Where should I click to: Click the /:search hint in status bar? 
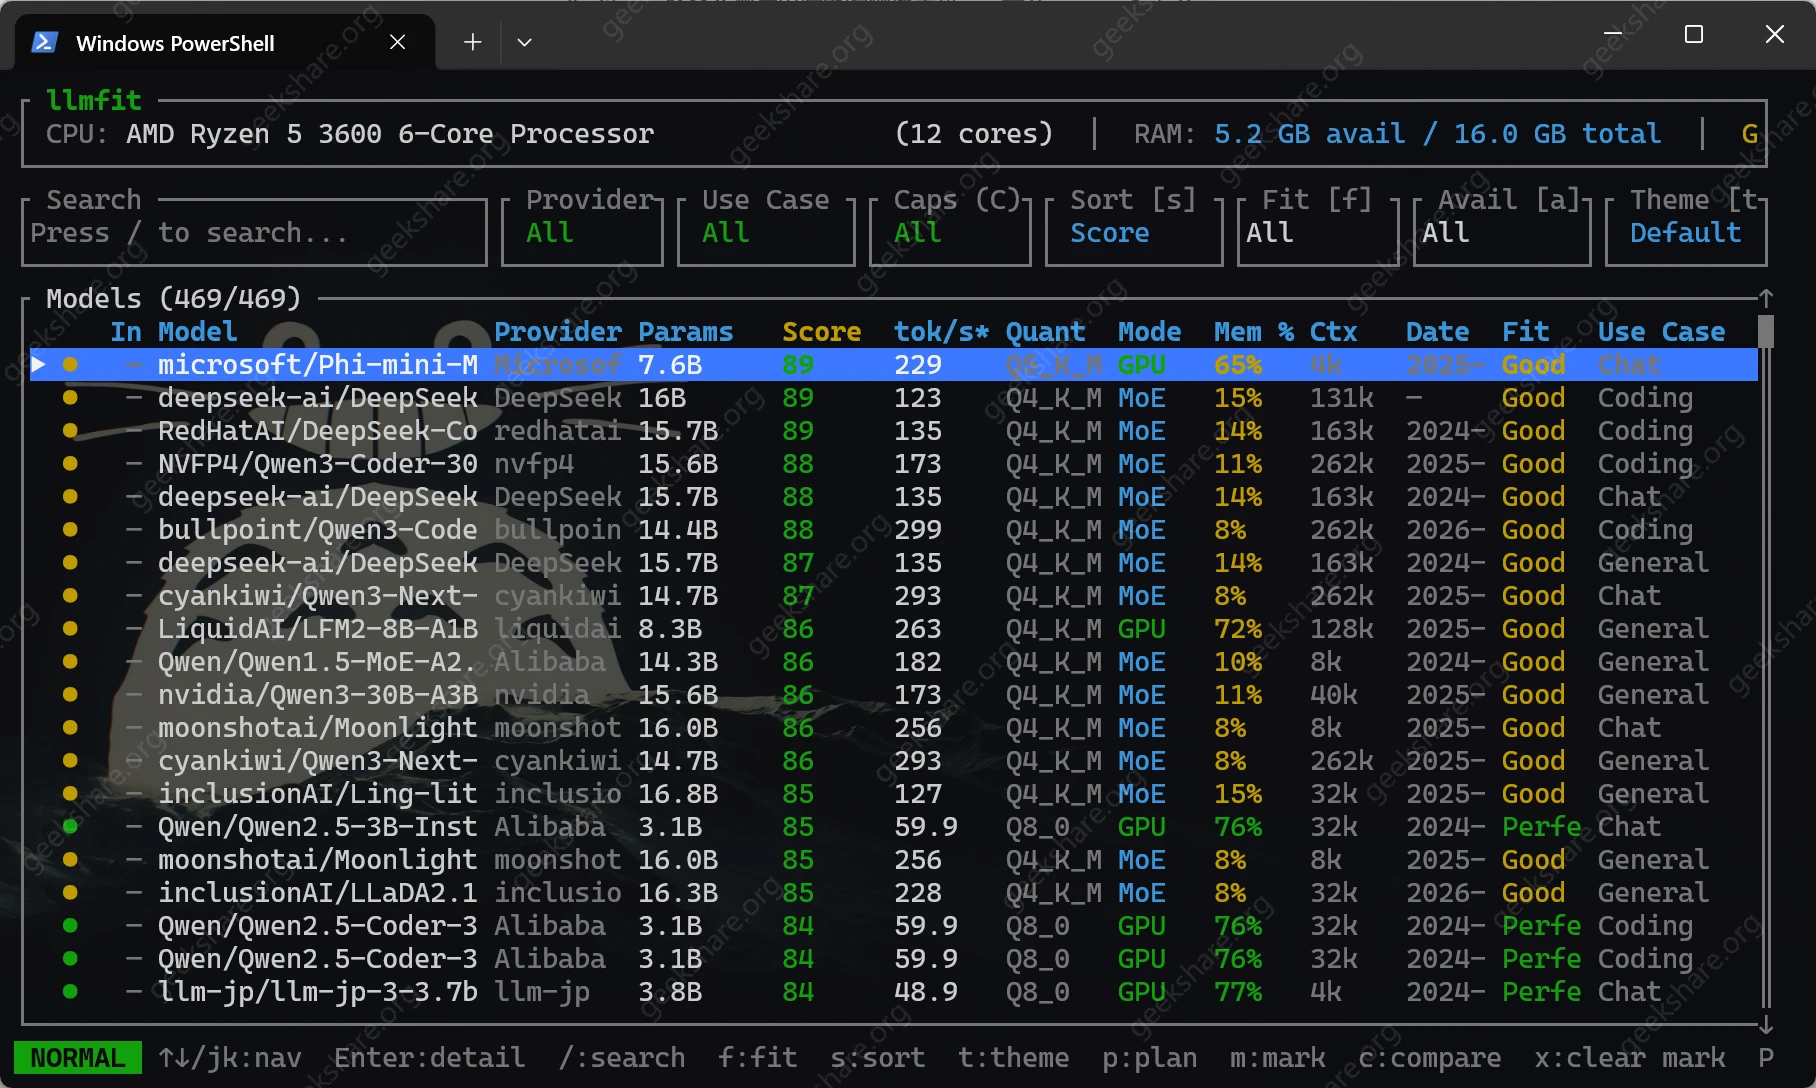click(x=622, y=1058)
